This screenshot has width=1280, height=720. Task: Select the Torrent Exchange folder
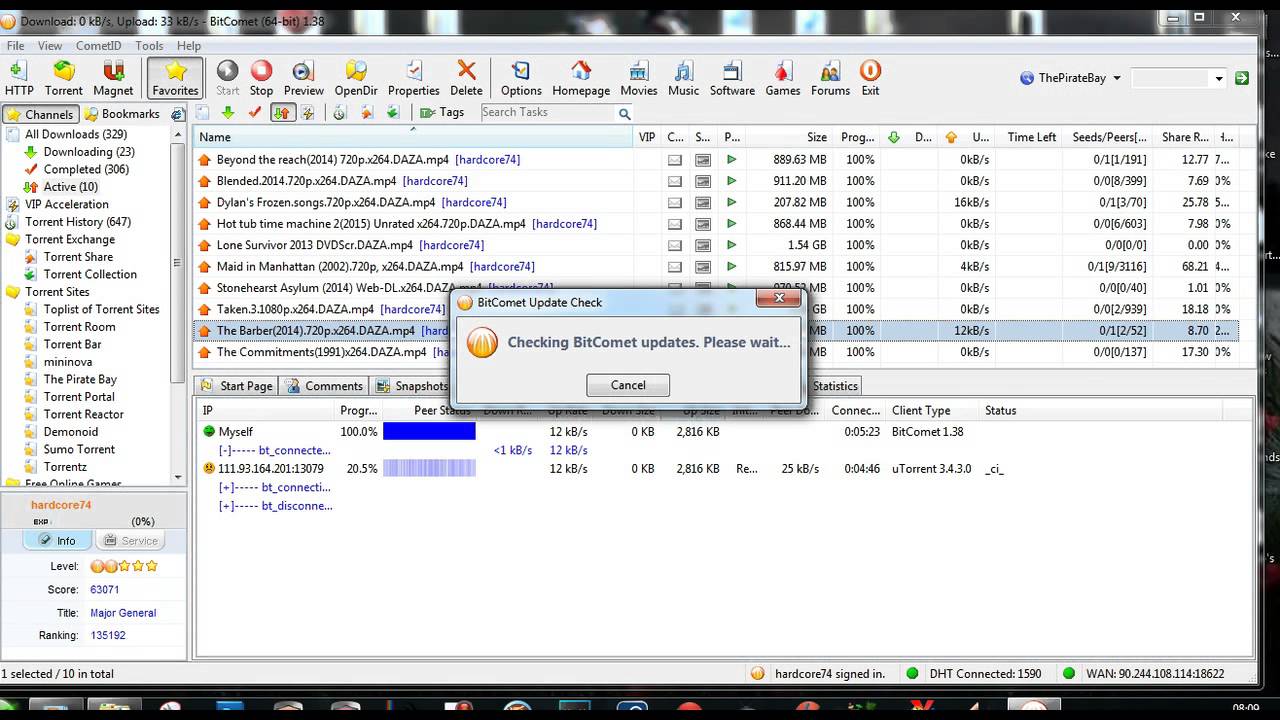click(x=70, y=239)
